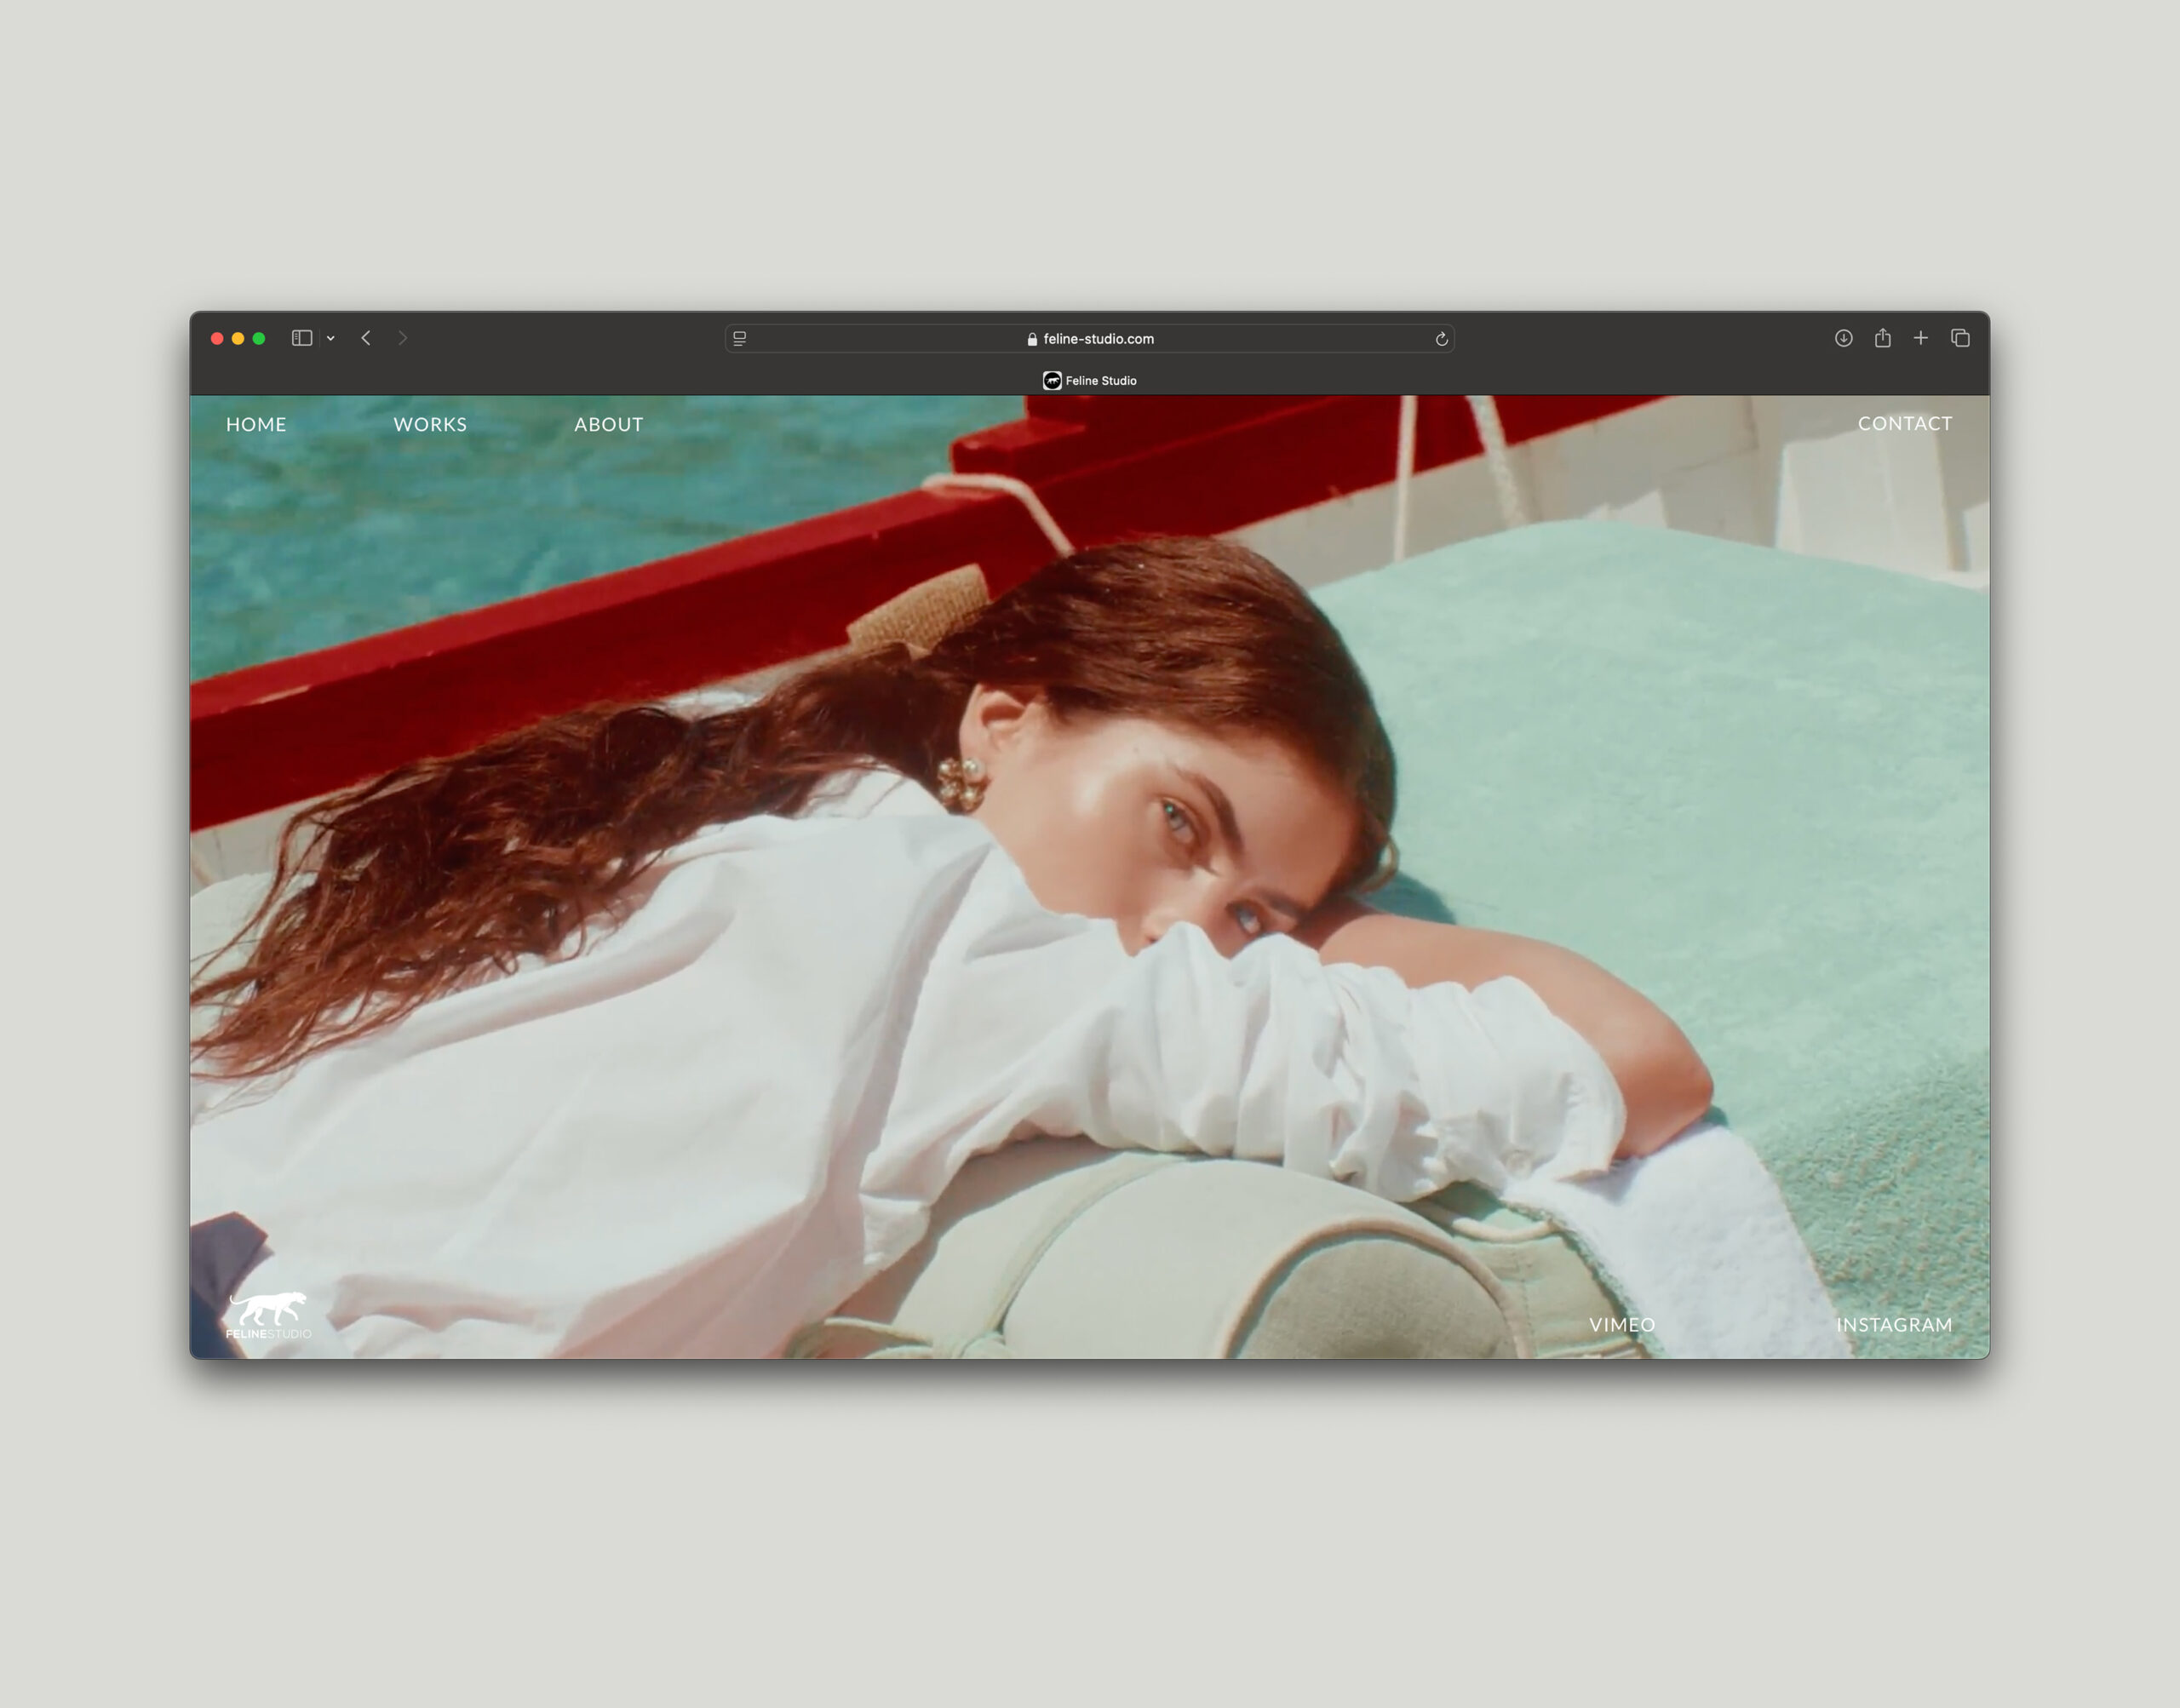Open the ABOUT page link
Image resolution: width=2180 pixels, height=1708 pixels.
[608, 424]
